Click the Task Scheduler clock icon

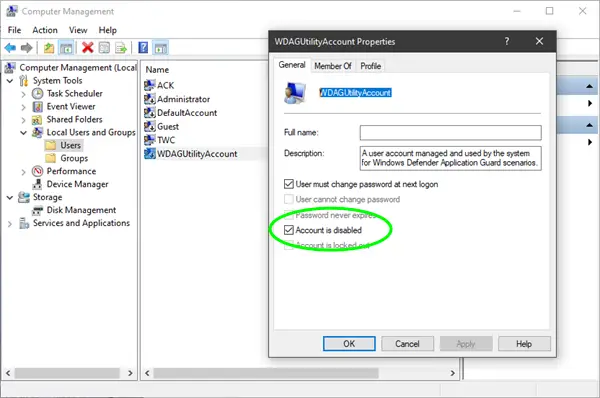[x=38, y=94]
